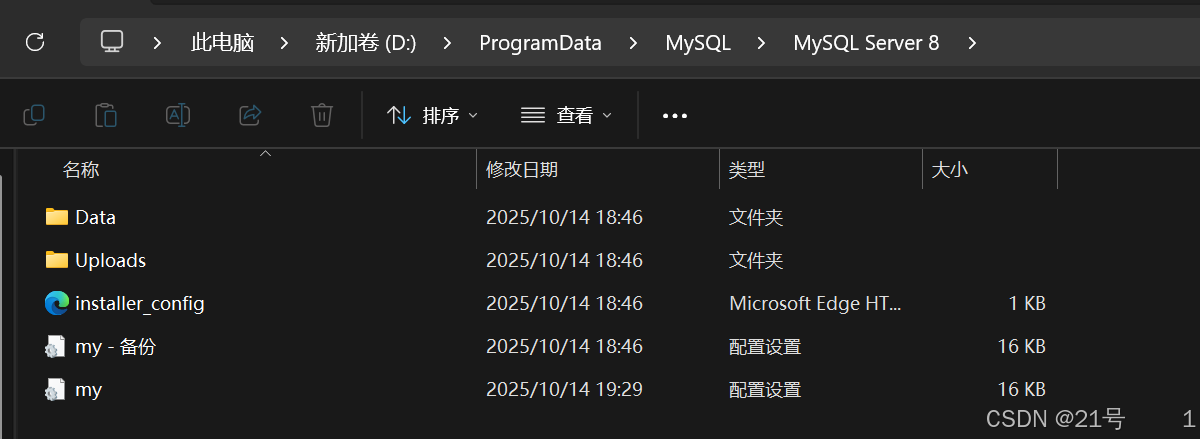
Task: Select the Rename toolbar icon
Action: (x=178, y=115)
